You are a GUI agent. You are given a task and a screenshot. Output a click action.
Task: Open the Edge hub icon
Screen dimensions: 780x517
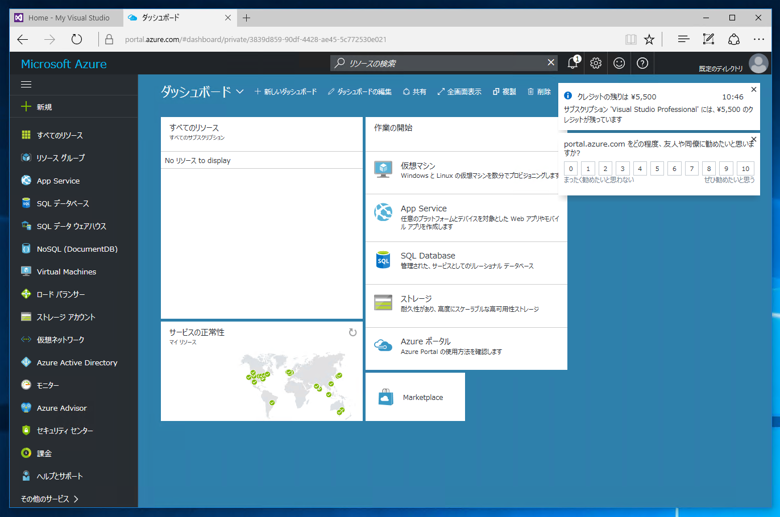(683, 39)
